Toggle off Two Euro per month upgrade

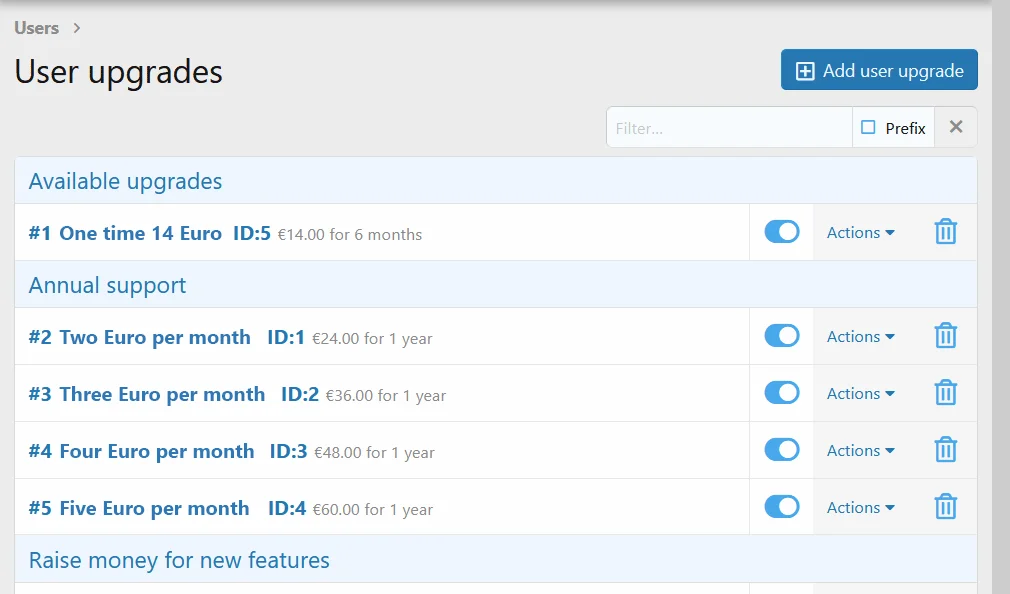782,336
